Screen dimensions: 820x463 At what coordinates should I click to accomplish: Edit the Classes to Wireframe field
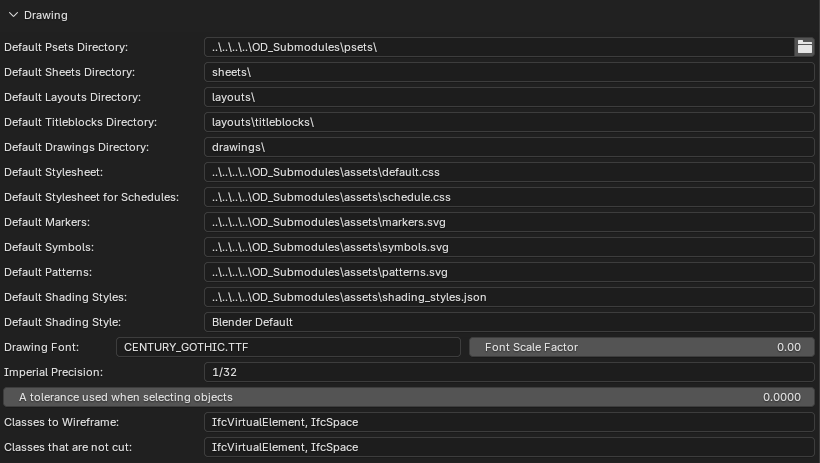click(x=509, y=422)
